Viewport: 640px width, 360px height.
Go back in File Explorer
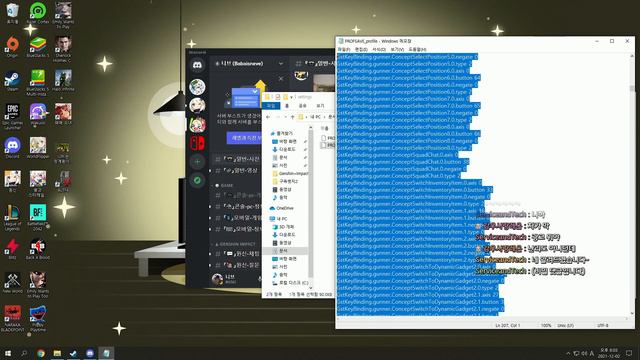point(268,117)
